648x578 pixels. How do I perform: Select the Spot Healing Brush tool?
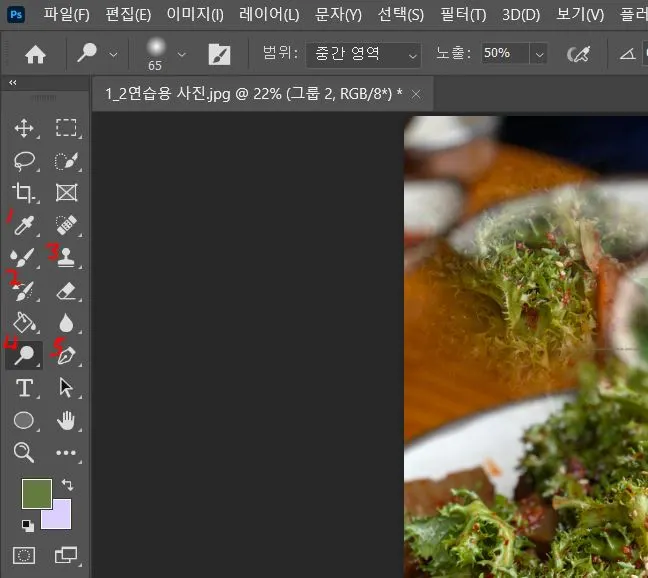pyautogui.click(x=66, y=225)
